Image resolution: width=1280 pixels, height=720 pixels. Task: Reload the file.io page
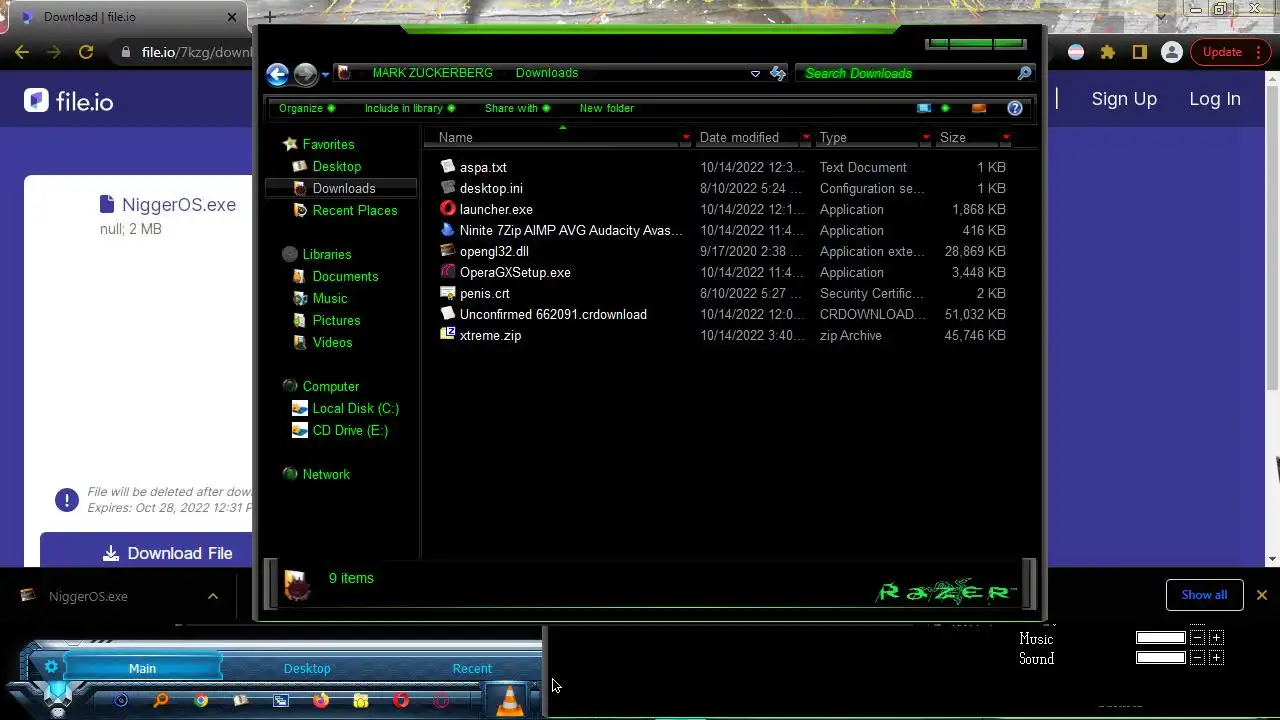[x=86, y=52]
